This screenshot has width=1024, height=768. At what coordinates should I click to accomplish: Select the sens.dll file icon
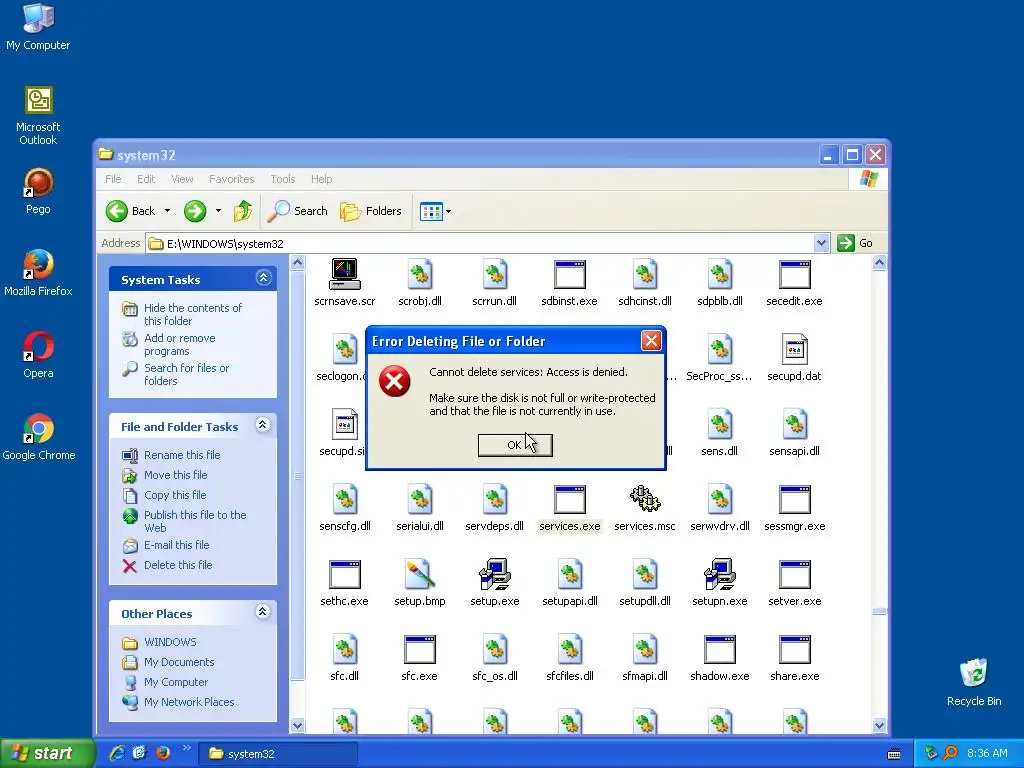(720, 424)
